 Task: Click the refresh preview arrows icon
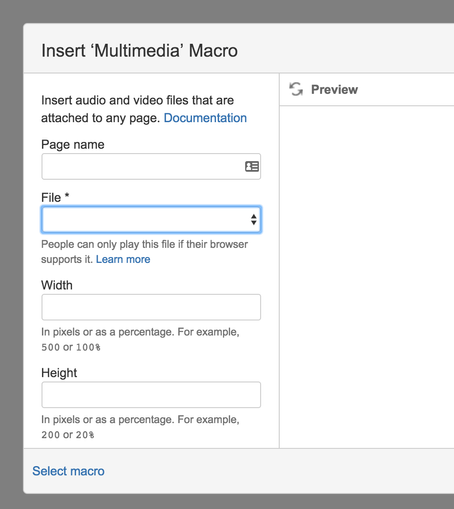click(x=296, y=89)
